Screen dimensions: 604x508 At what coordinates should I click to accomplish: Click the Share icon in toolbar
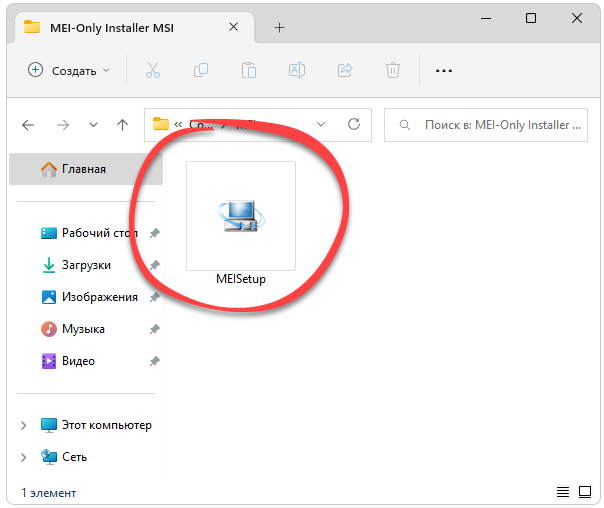345,70
